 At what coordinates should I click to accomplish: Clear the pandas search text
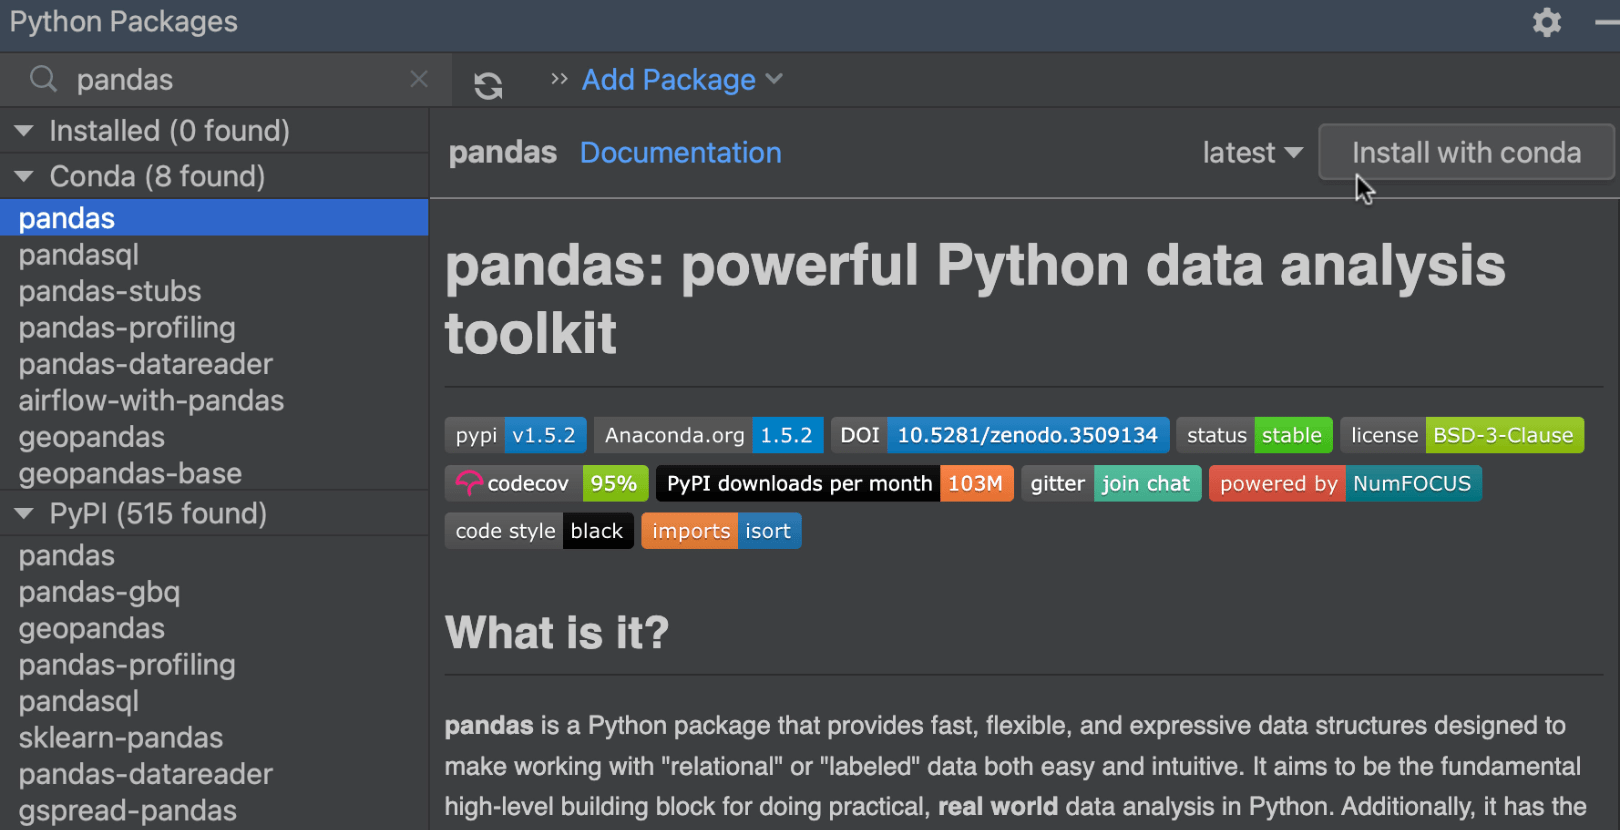(x=419, y=79)
